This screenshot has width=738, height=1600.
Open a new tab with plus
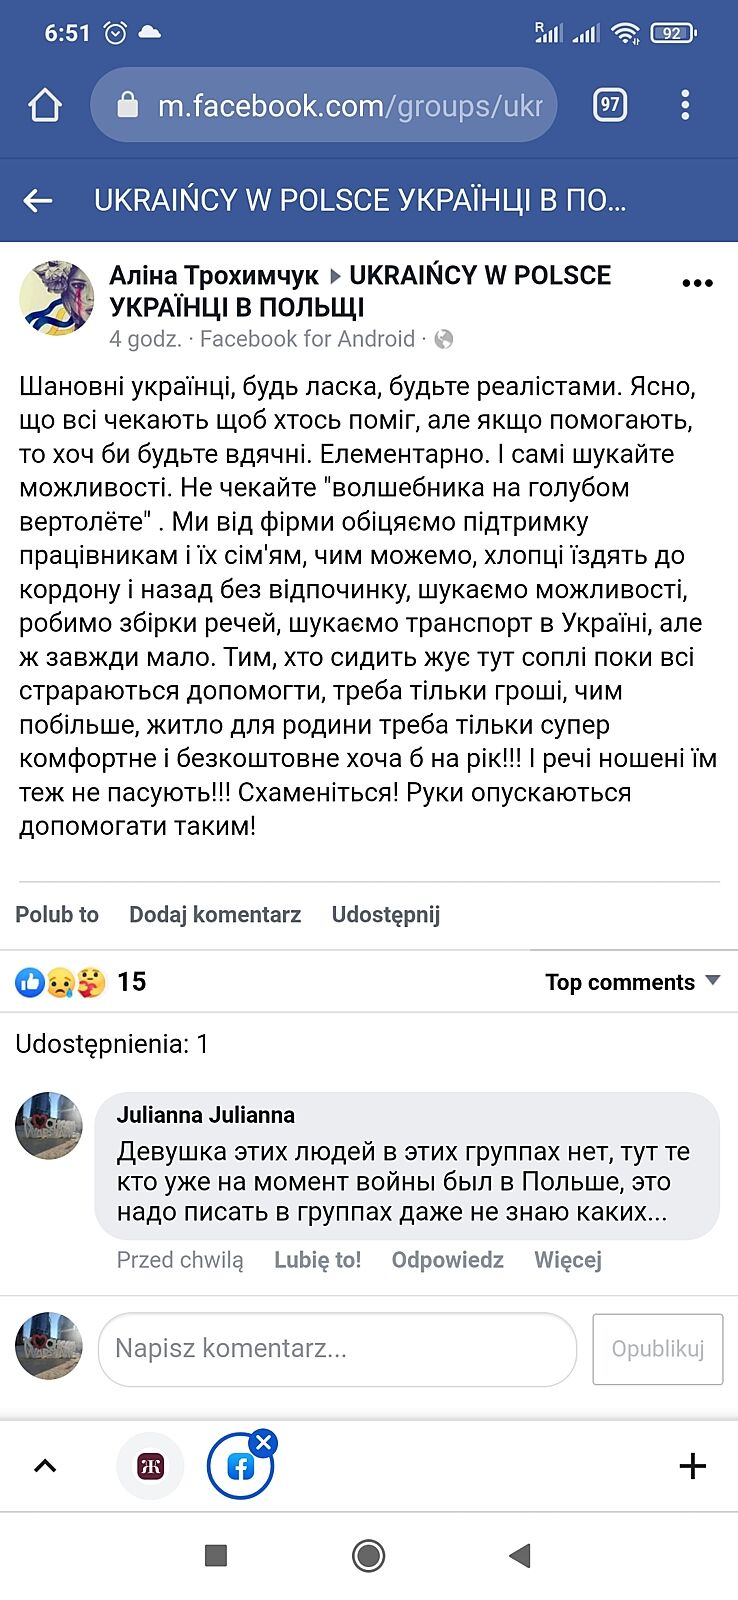coord(692,1467)
